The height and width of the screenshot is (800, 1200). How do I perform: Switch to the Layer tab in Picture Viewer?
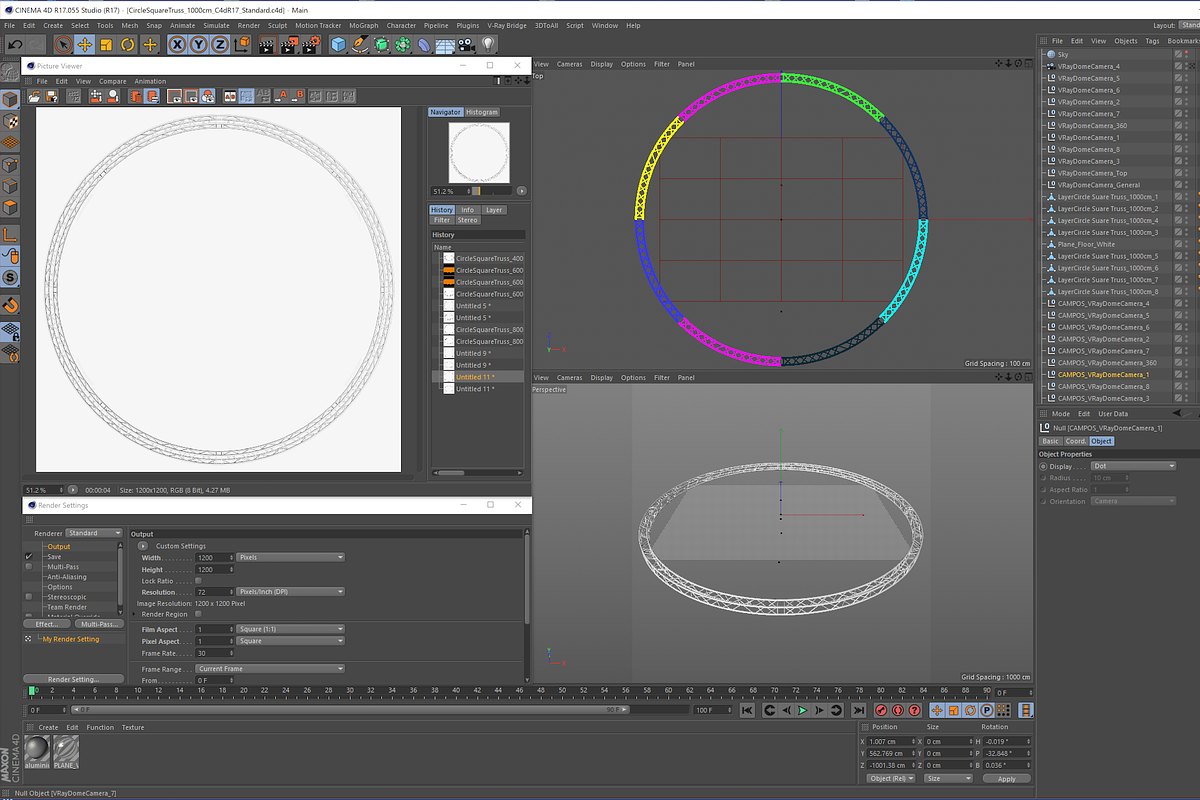pos(494,210)
